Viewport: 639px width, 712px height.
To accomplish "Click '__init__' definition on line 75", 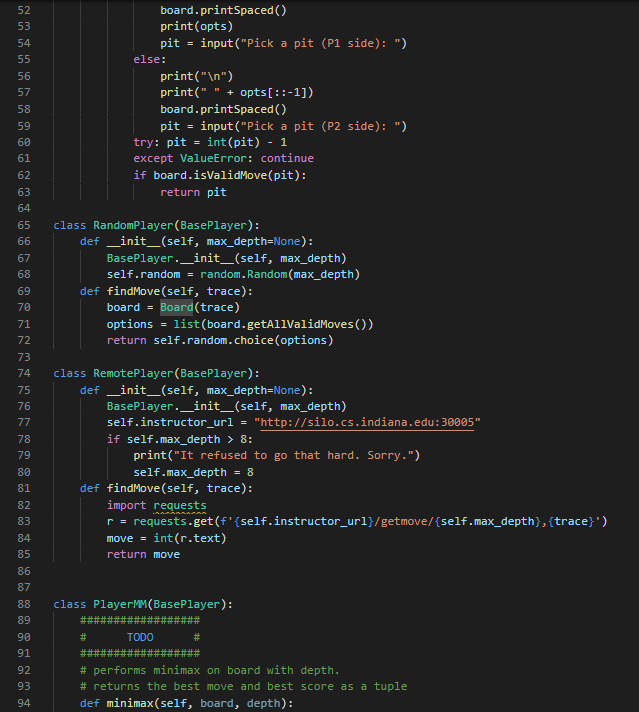I will pos(133,390).
